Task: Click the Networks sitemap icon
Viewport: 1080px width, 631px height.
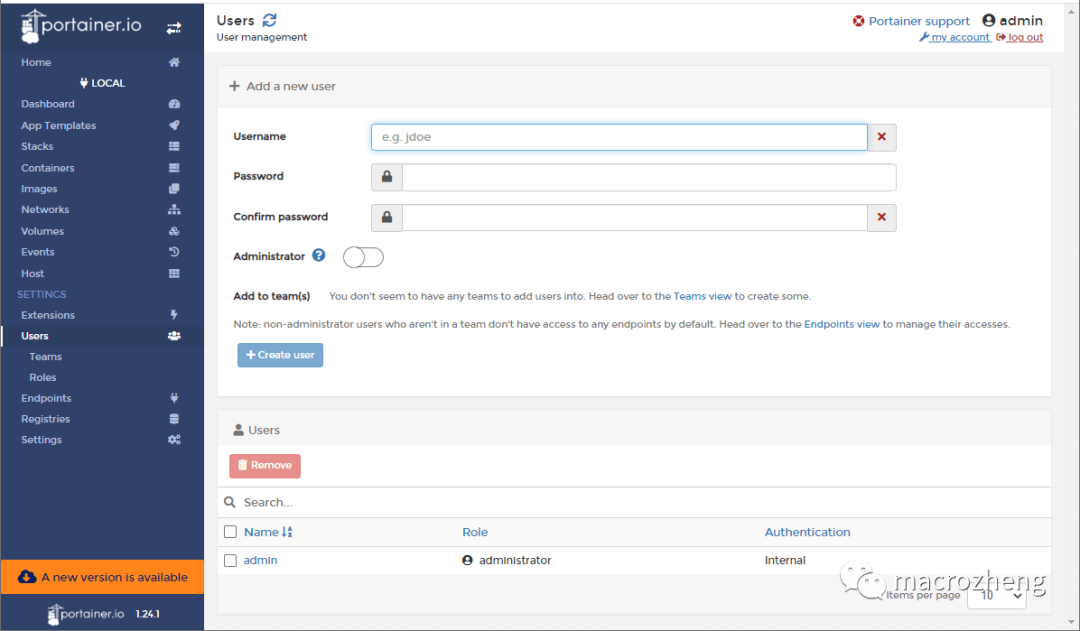Action: tap(174, 209)
